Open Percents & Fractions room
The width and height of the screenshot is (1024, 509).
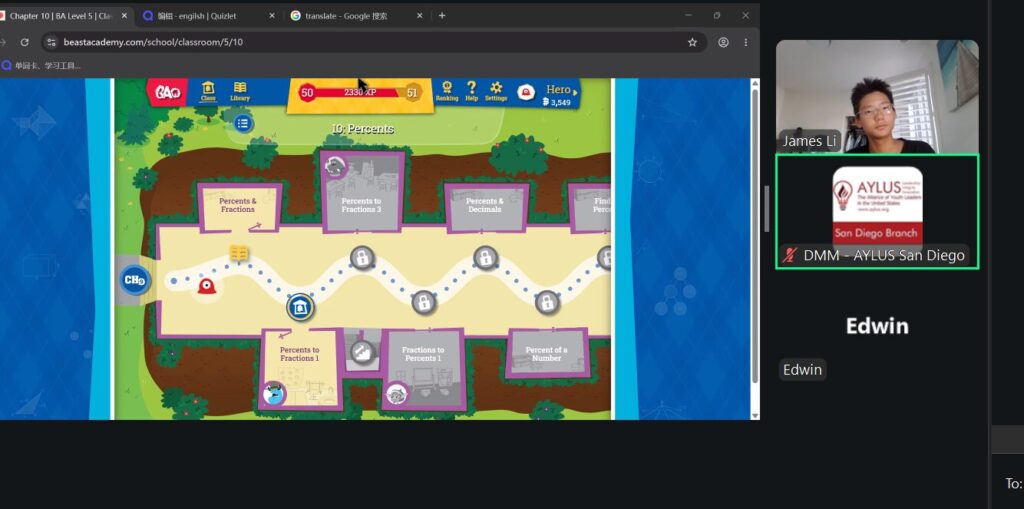click(x=238, y=206)
